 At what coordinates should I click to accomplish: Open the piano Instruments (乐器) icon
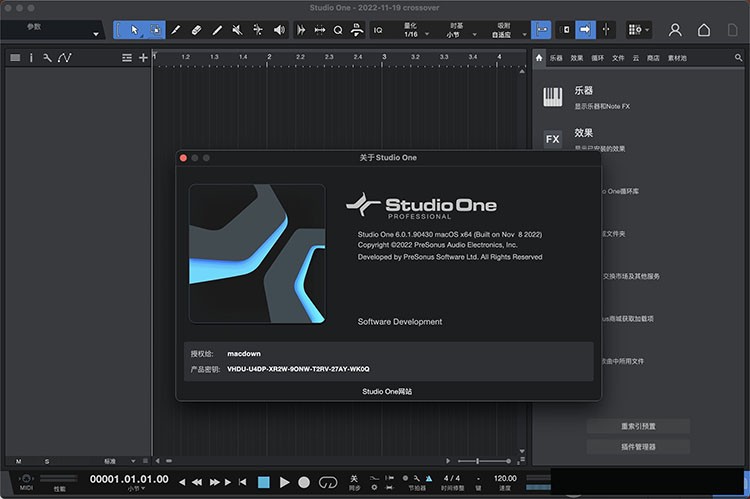pyautogui.click(x=553, y=96)
